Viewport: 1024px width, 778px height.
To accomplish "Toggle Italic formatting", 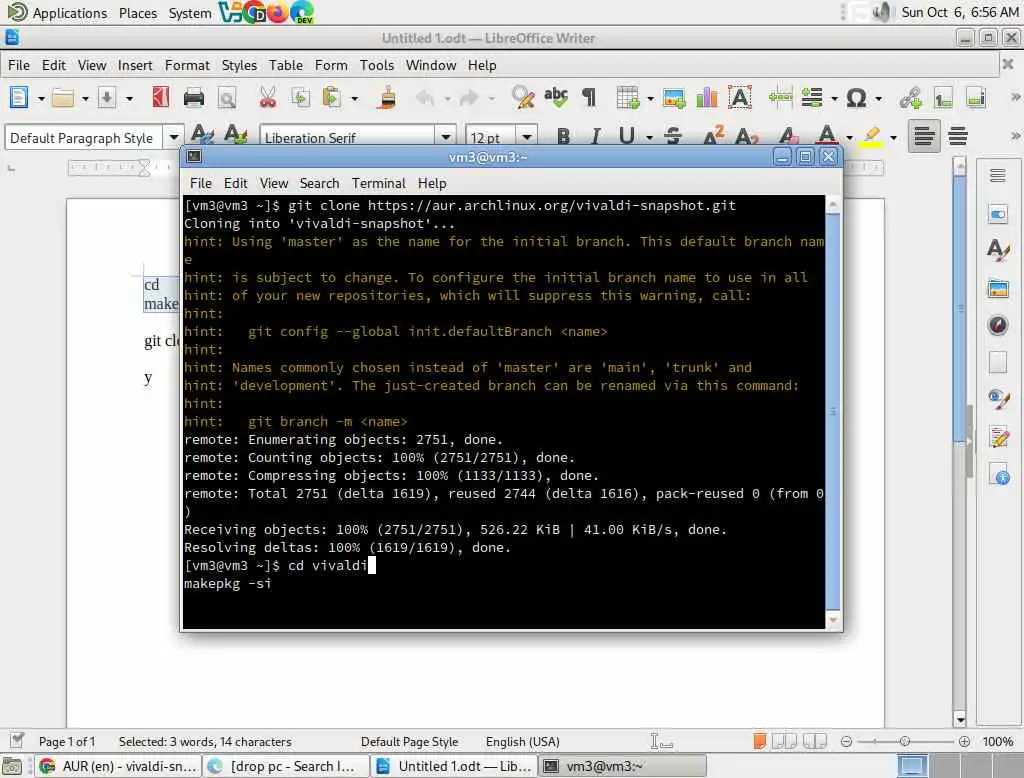I will [595, 136].
